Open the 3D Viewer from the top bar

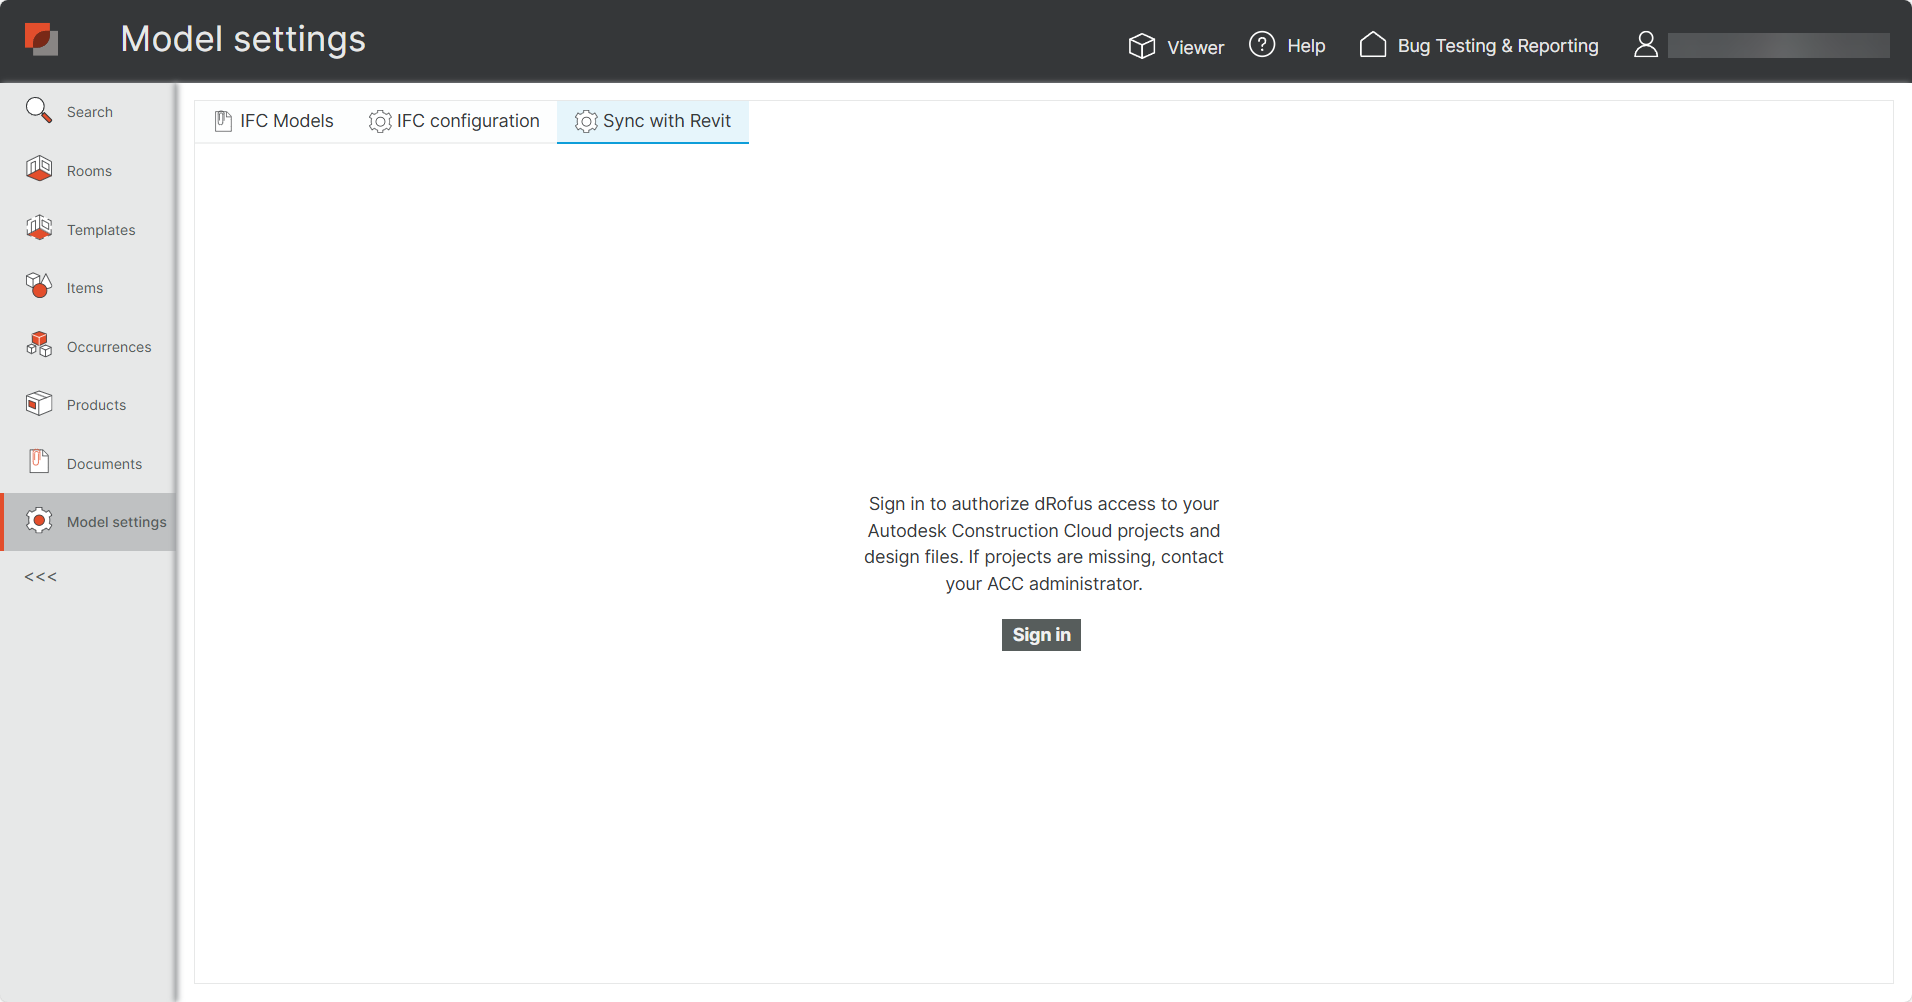pyautogui.click(x=1141, y=46)
